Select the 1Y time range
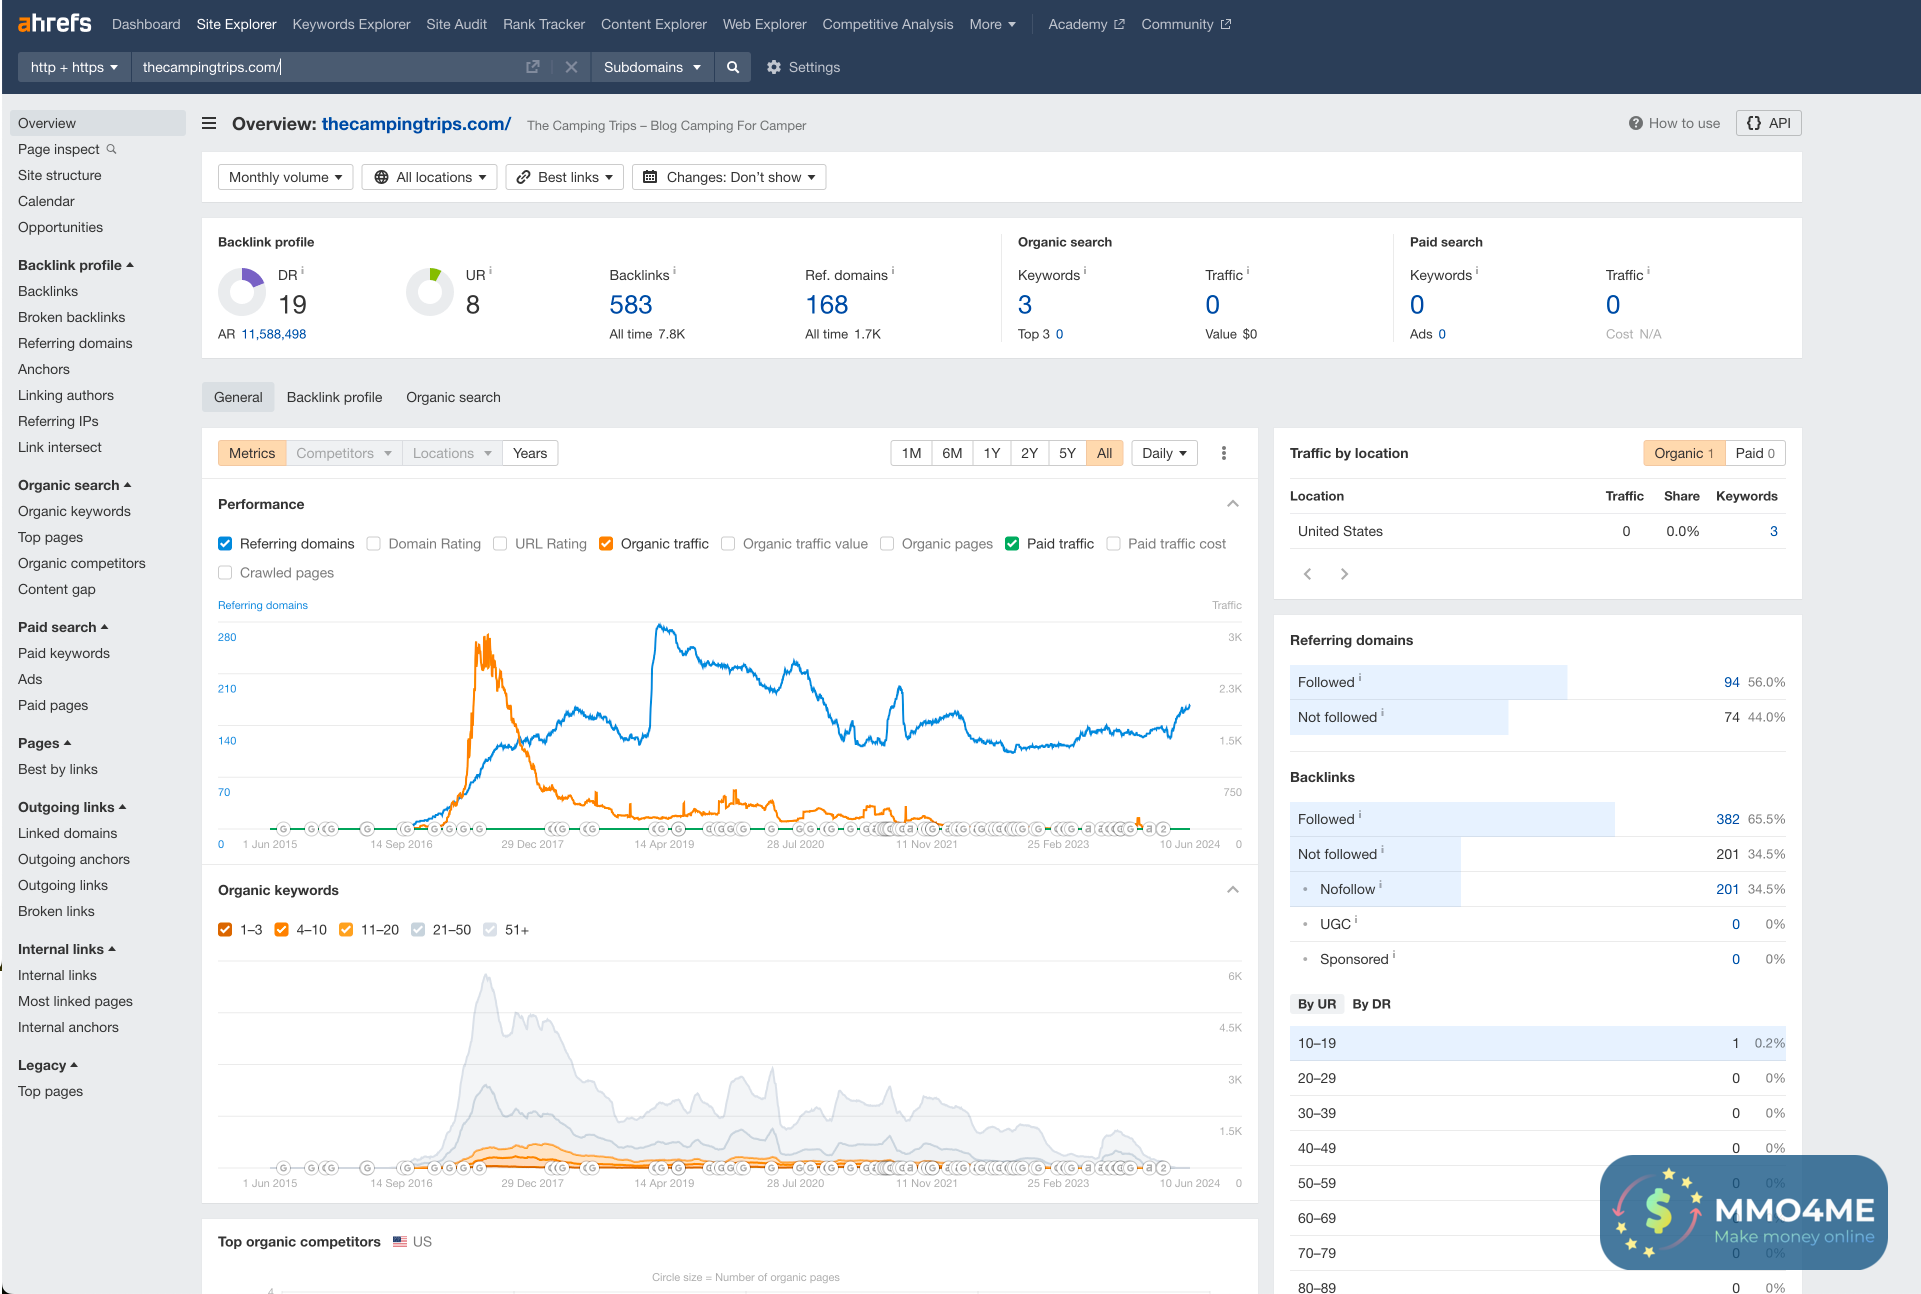The image size is (1921, 1294). tap(991, 453)
